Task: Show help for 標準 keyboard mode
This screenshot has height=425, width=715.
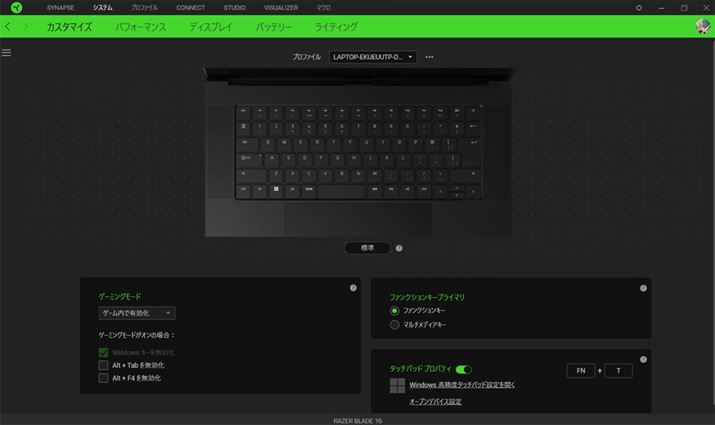Action: click(399, 248)
